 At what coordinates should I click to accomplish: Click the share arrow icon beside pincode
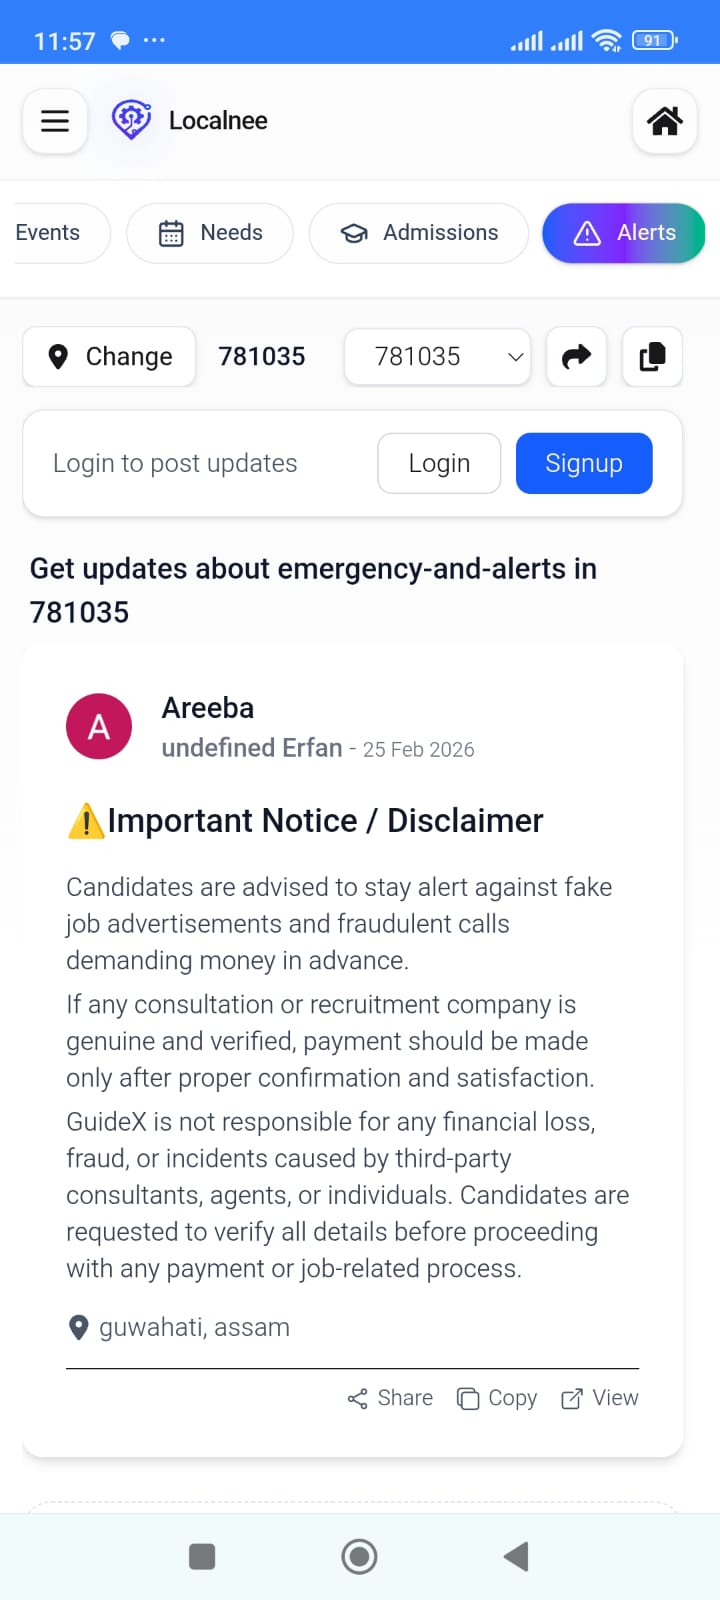pyautogui.click(x=577, y=356)
